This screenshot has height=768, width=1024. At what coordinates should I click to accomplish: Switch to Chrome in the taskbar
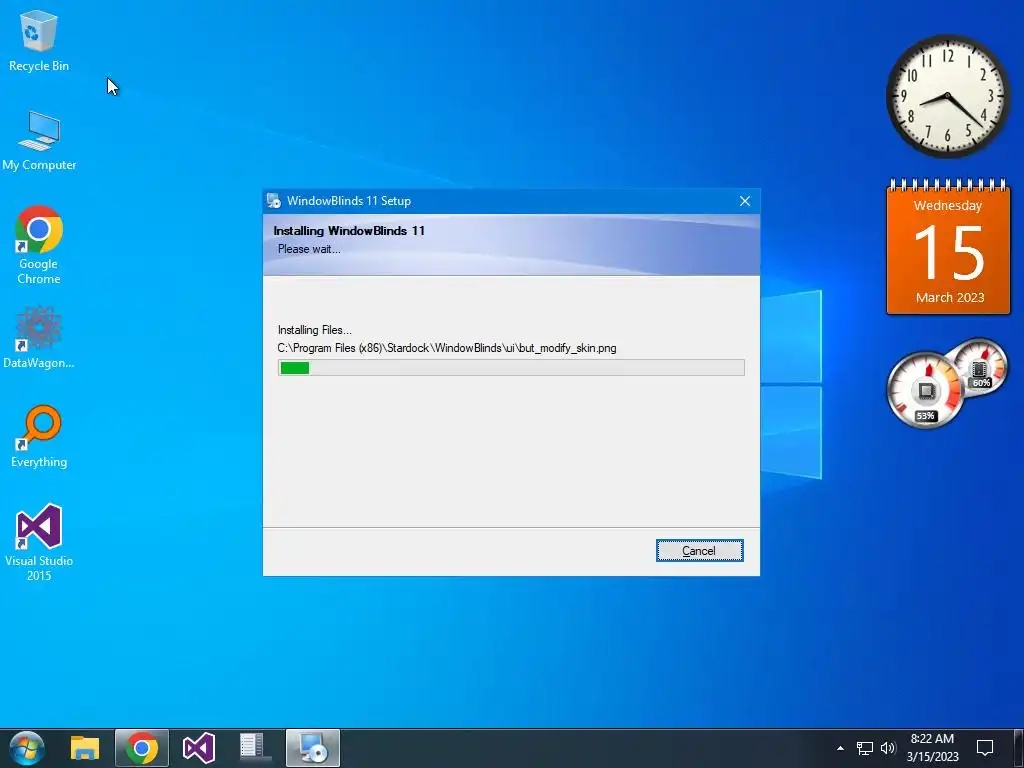(x=142, y=748)
